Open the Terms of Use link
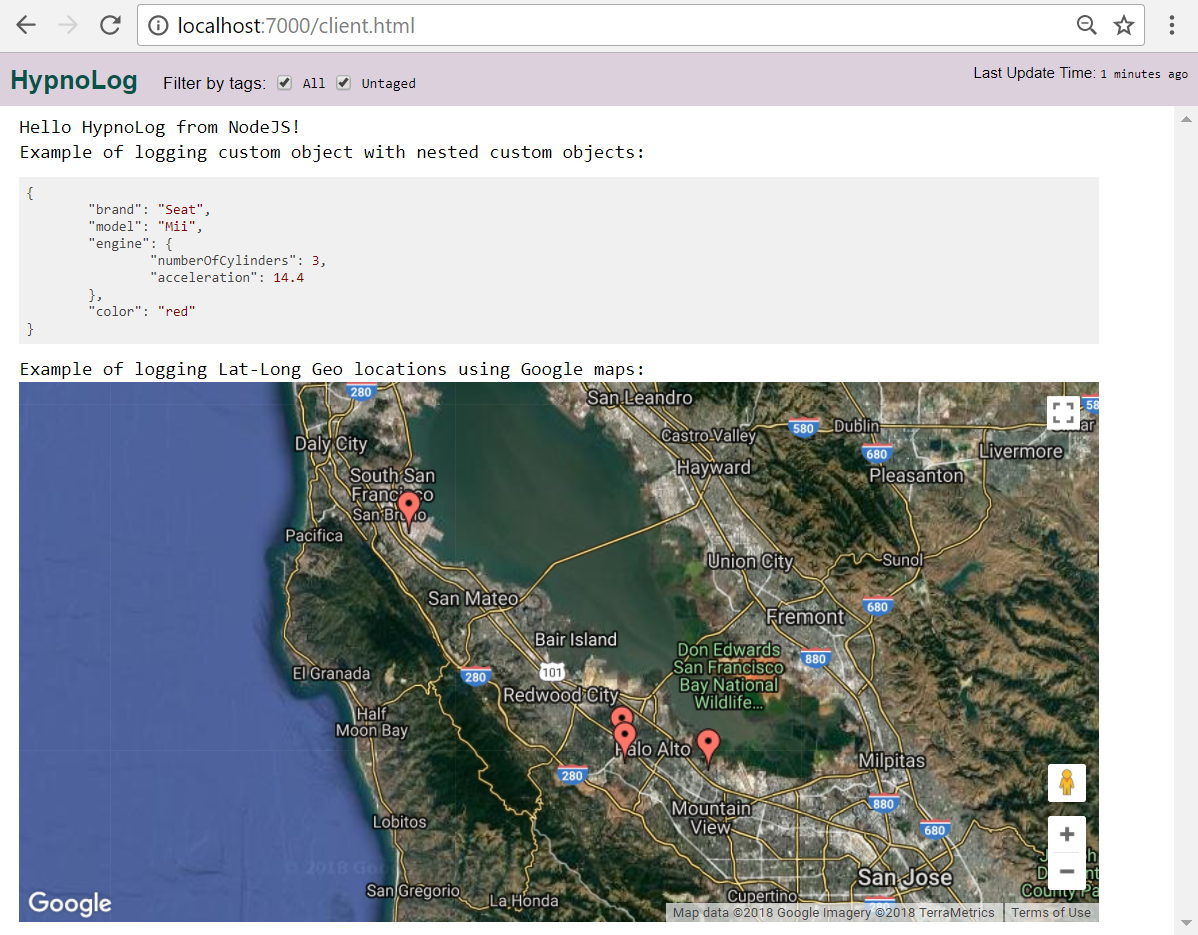This screenshot has height=935, width=1198. coord(1051,912)
